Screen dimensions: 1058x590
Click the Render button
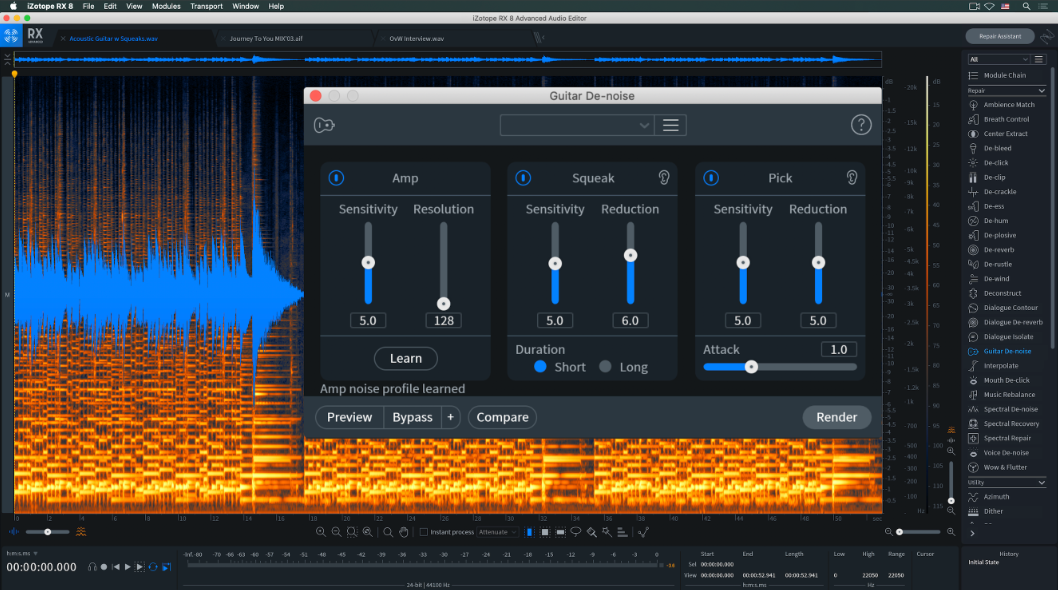click(837, 417)
